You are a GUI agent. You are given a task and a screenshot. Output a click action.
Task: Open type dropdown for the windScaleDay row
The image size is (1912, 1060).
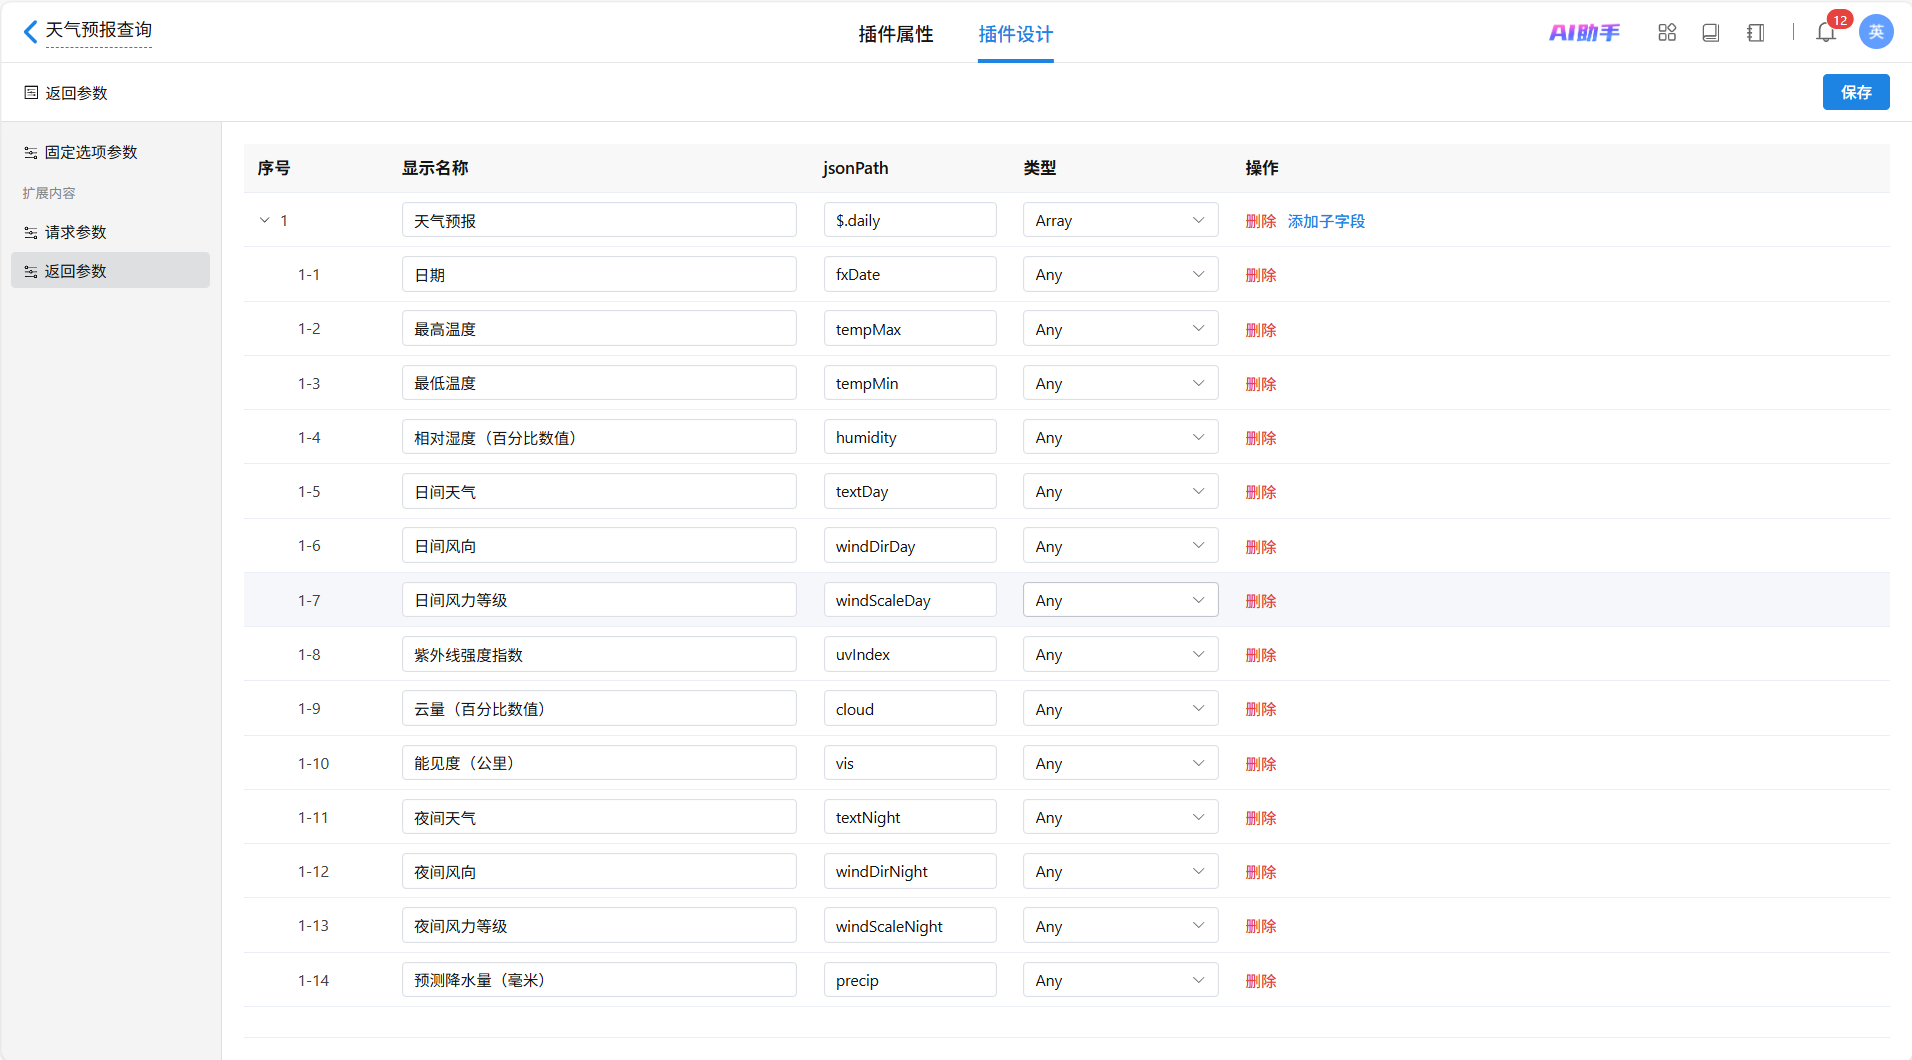point(1120,600)
